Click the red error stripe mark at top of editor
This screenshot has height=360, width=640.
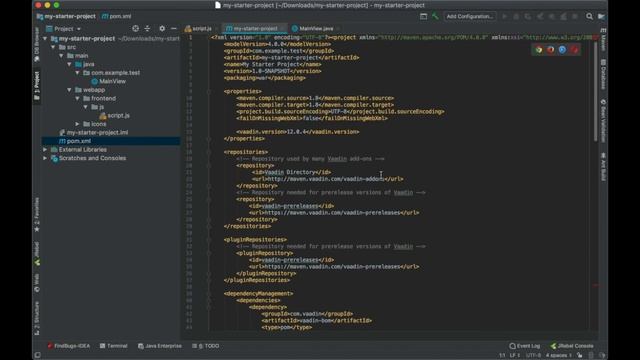pyautogui.click(x=596, y=37)
